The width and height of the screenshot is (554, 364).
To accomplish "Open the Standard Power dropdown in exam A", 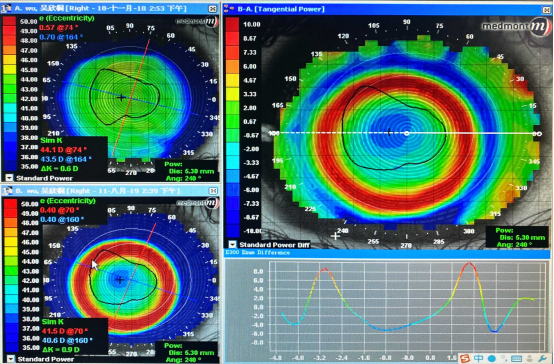I will coord(9,178).
